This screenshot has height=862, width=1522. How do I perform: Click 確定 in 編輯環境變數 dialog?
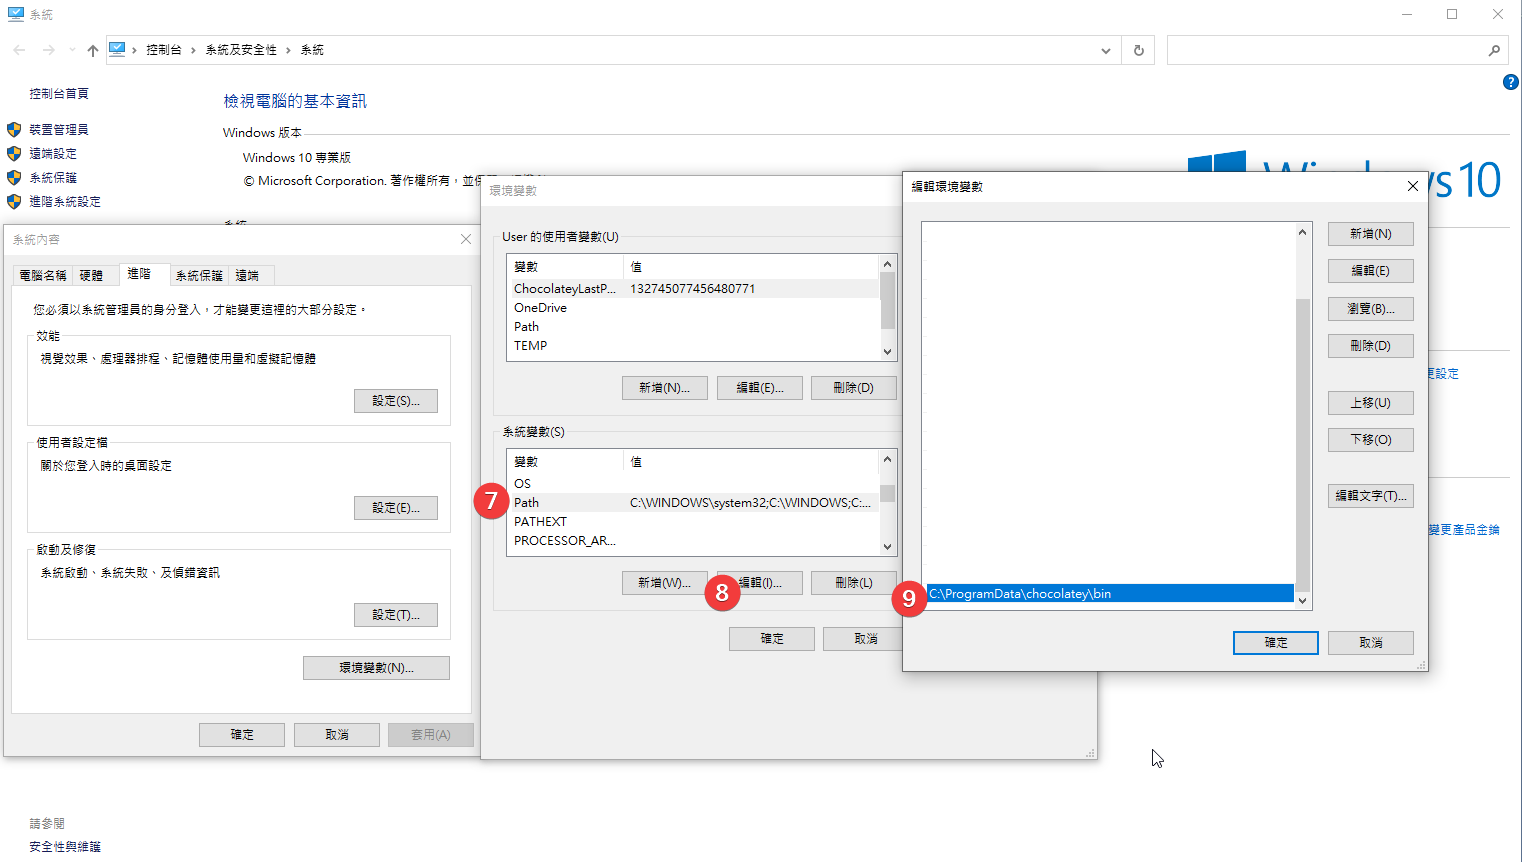(1276, 643)
